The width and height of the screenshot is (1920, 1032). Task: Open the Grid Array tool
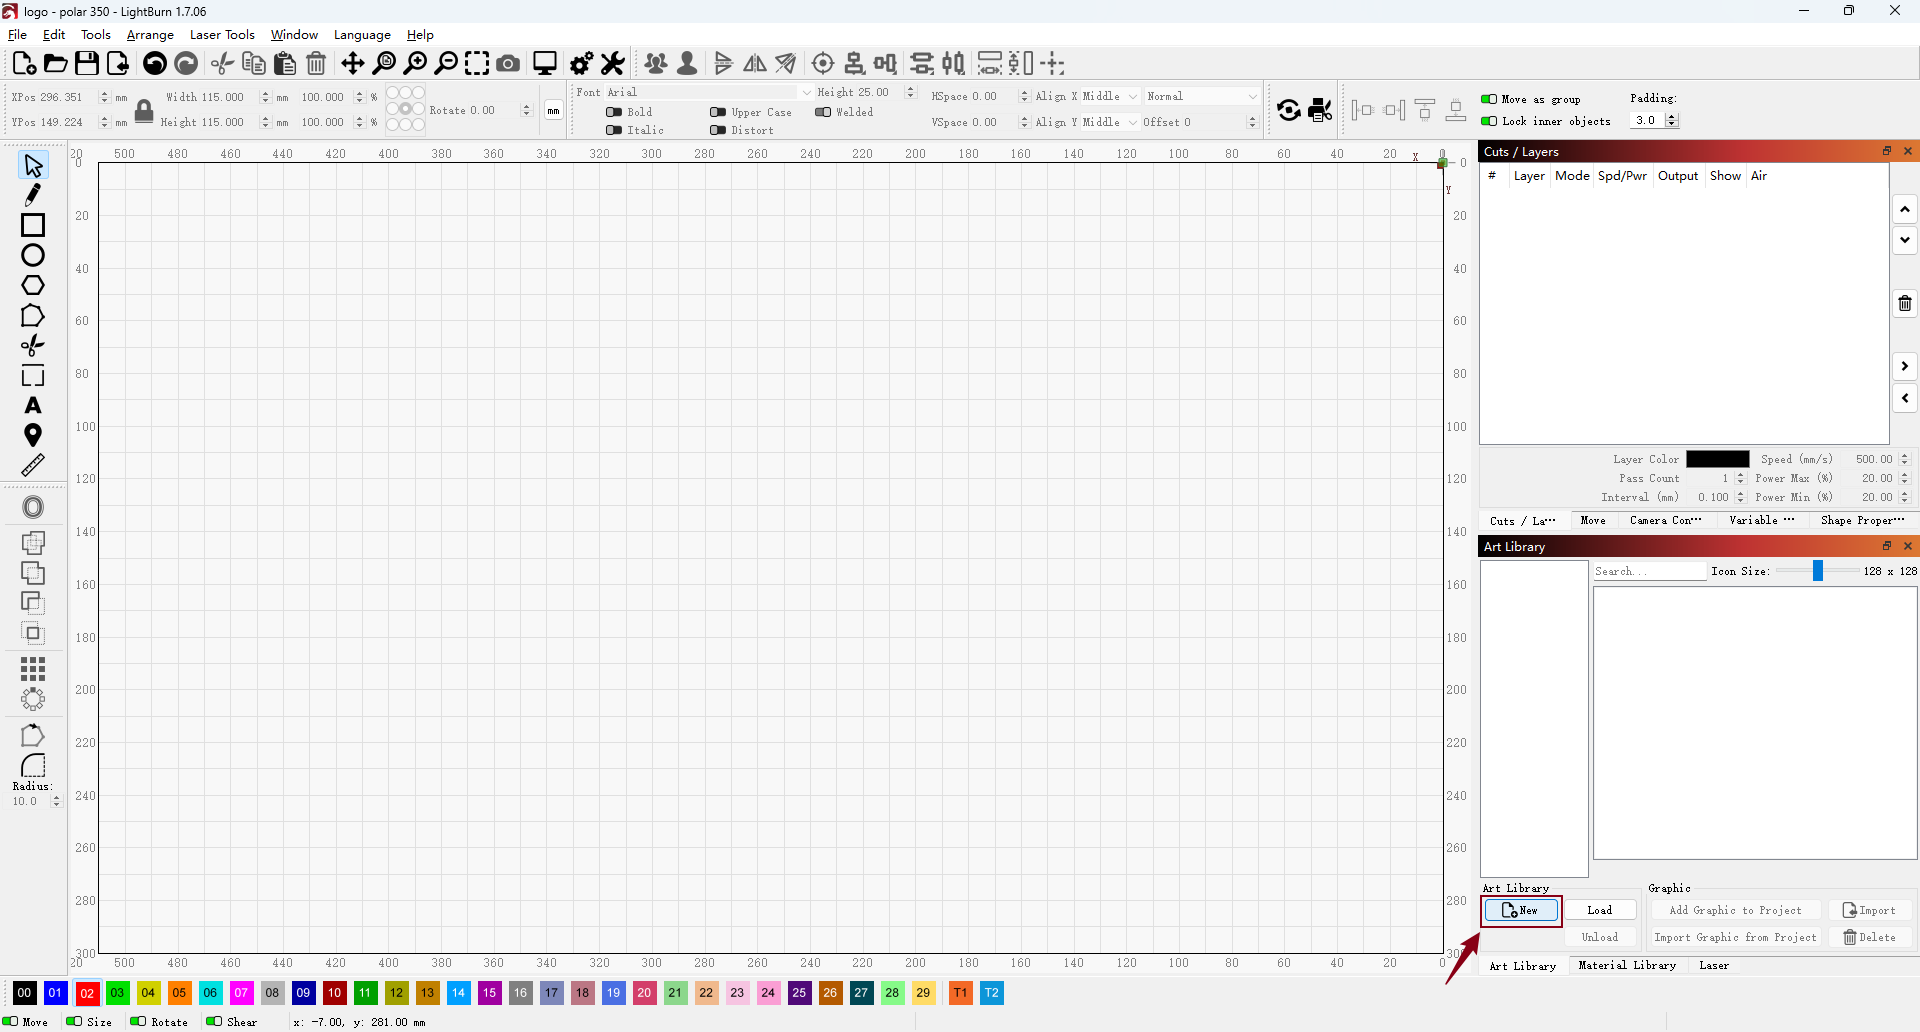point(32,669)
